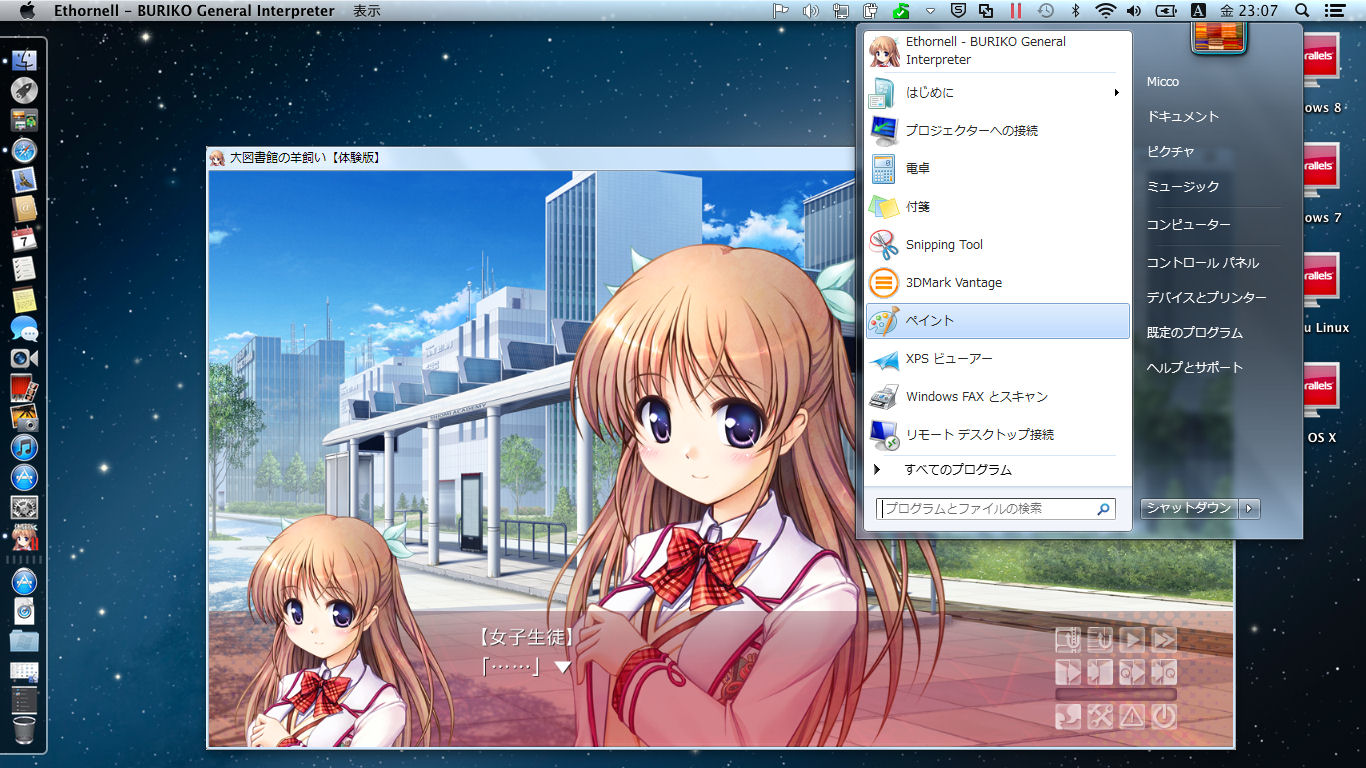Click the Time Machine menu bar icon

pyautogui.click(x=1045, y=11)
